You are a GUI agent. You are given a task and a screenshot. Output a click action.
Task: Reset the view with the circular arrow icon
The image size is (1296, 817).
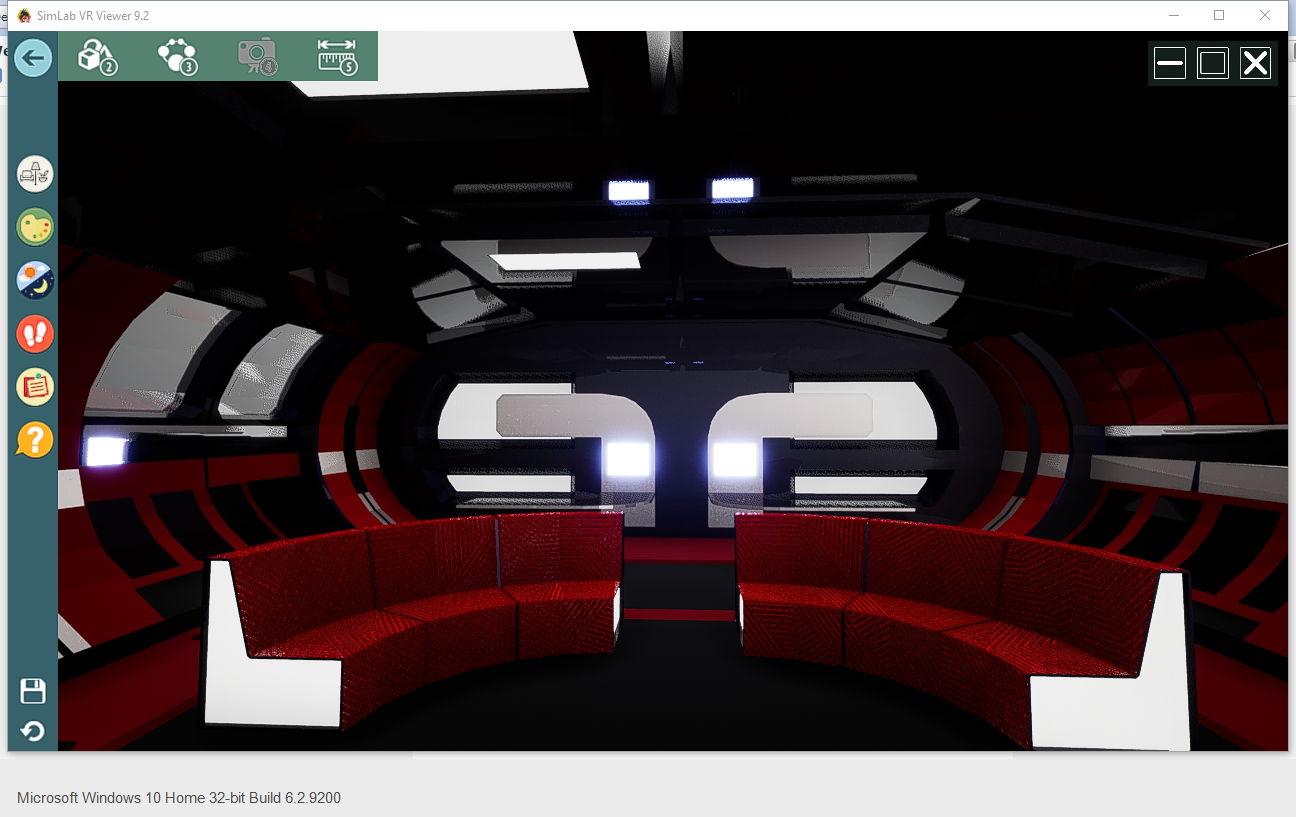pos(33,731)
